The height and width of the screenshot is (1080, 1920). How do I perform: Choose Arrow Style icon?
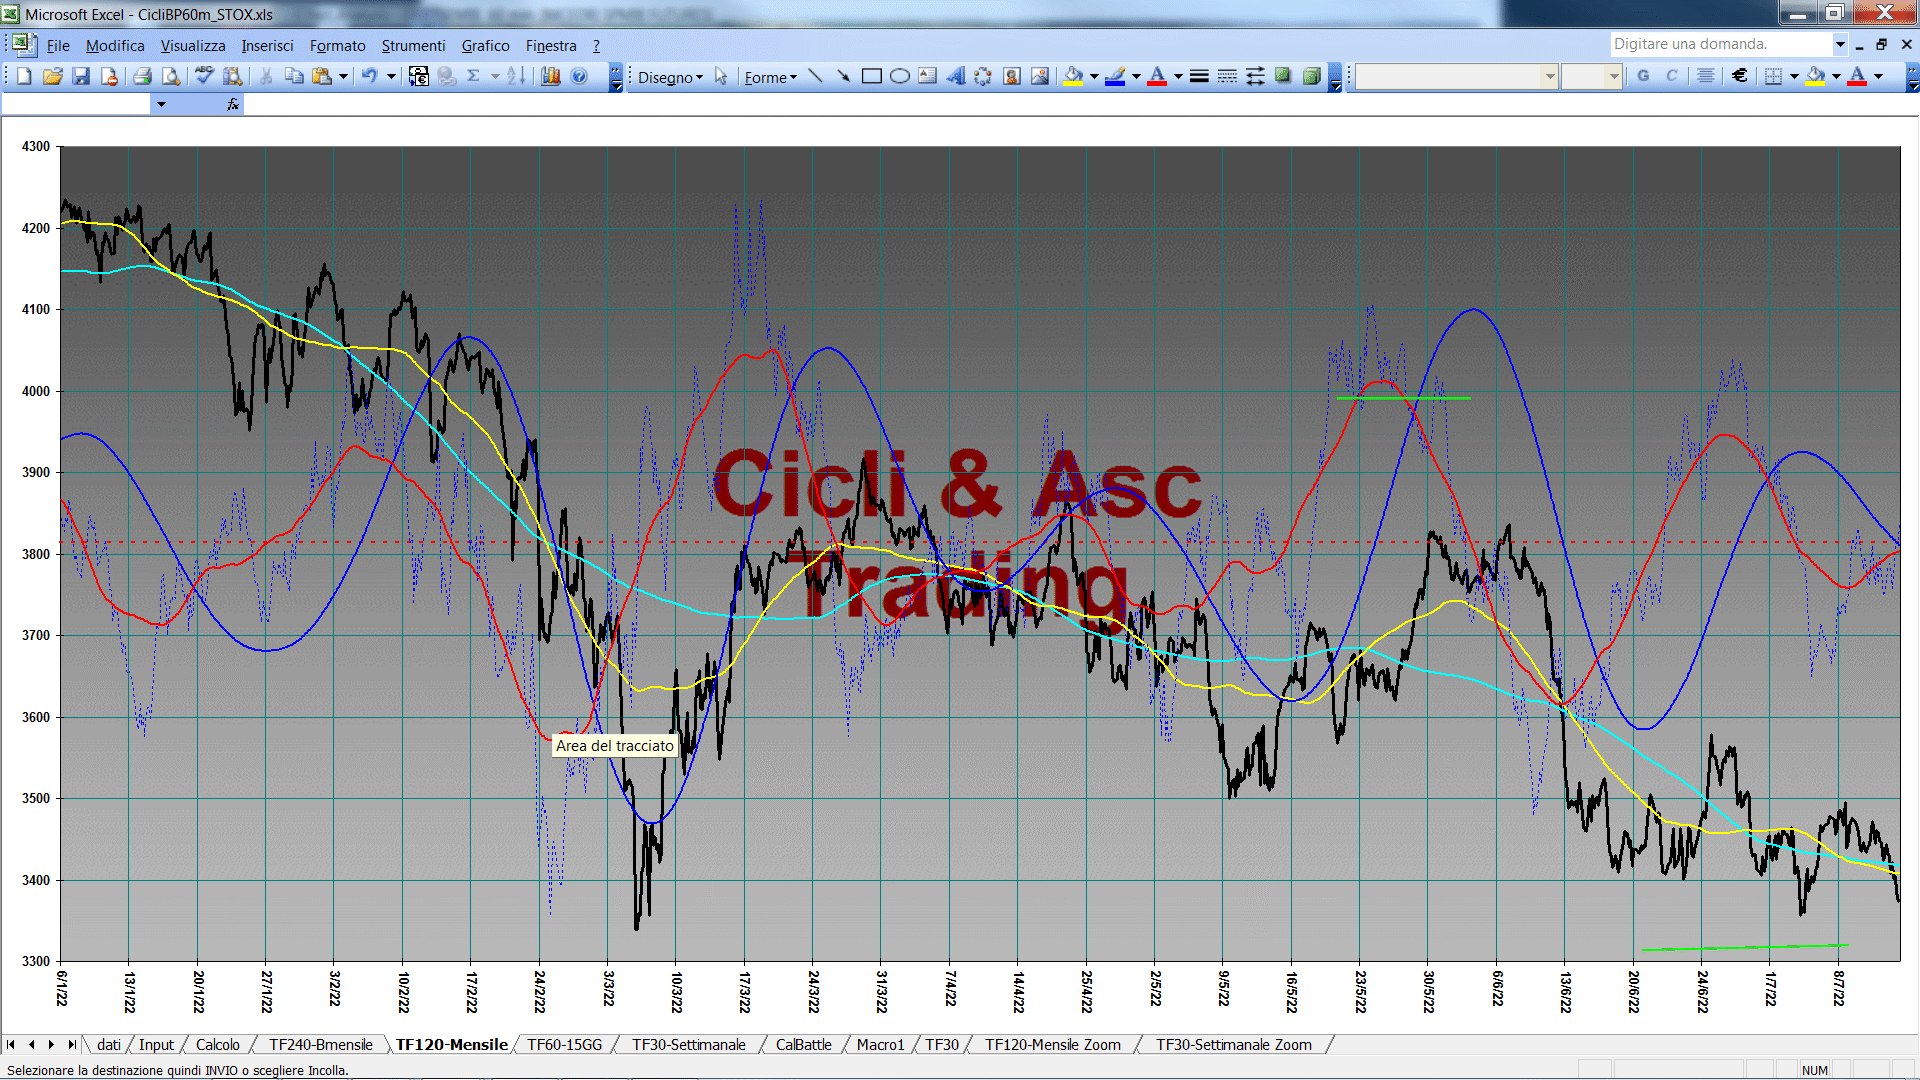click(x=1255, y=76)
